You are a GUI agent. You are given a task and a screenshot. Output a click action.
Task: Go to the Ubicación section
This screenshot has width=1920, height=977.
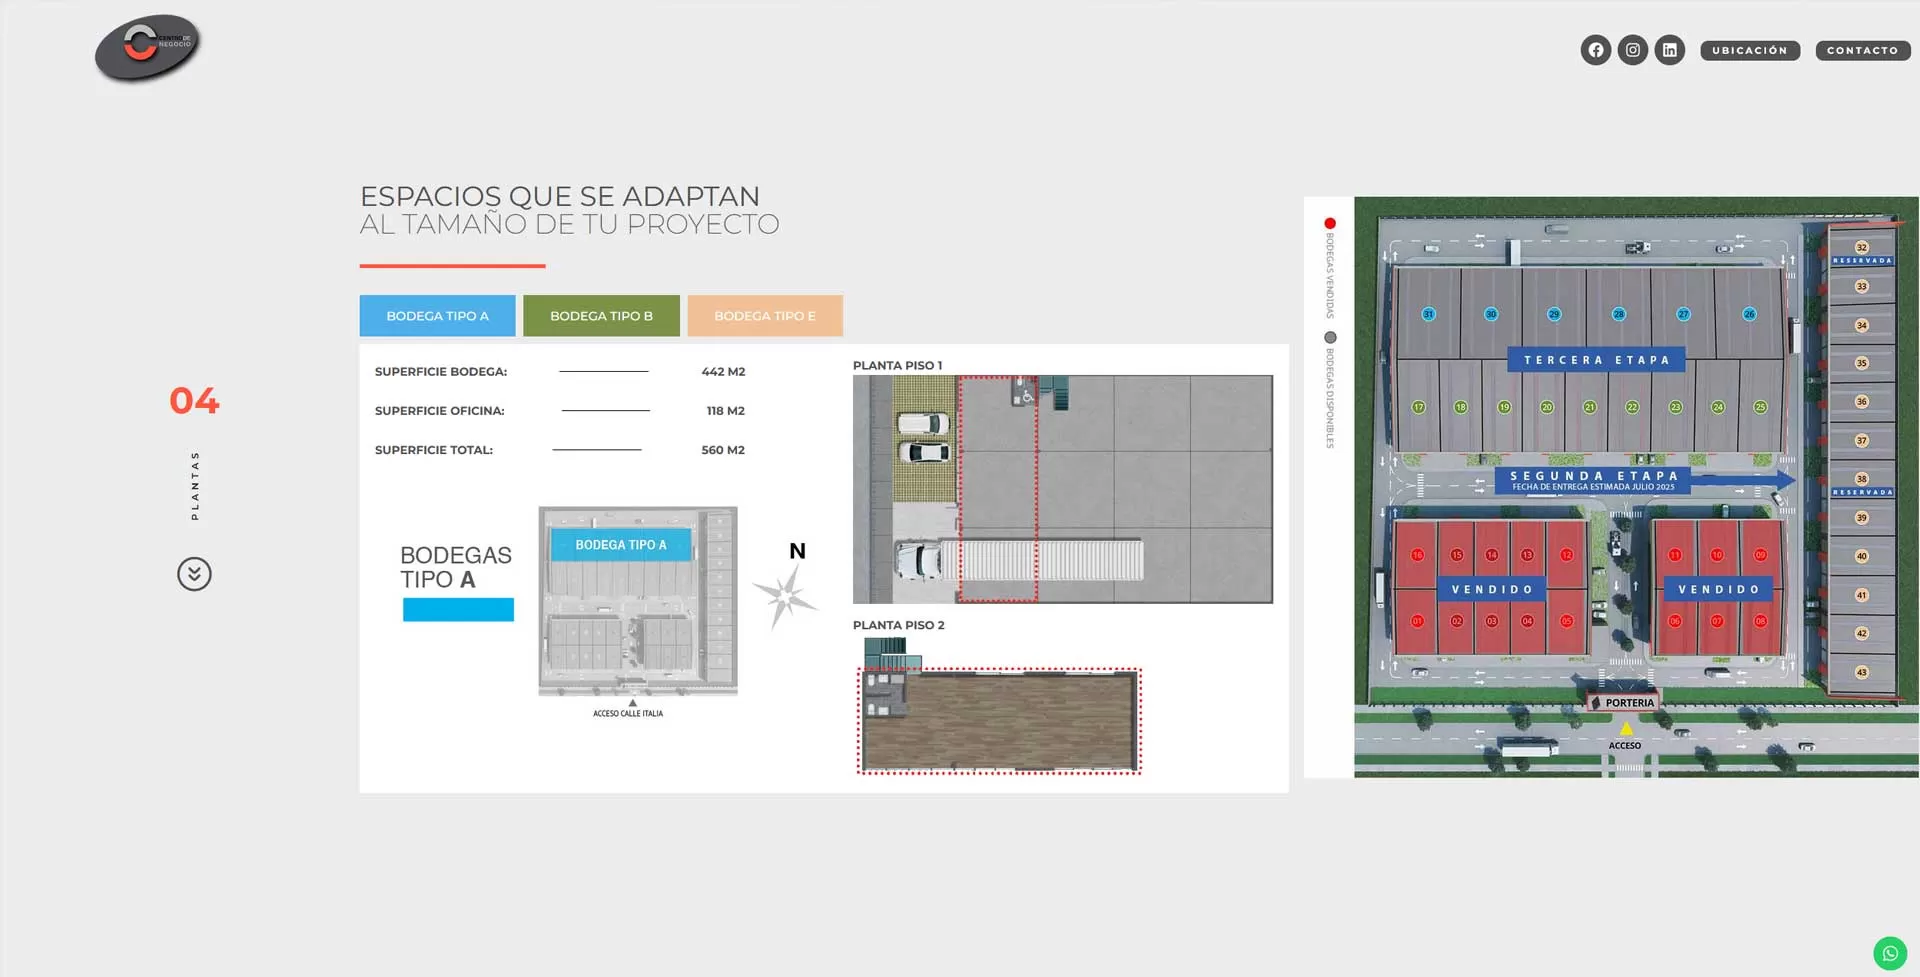click(1749, 50)
